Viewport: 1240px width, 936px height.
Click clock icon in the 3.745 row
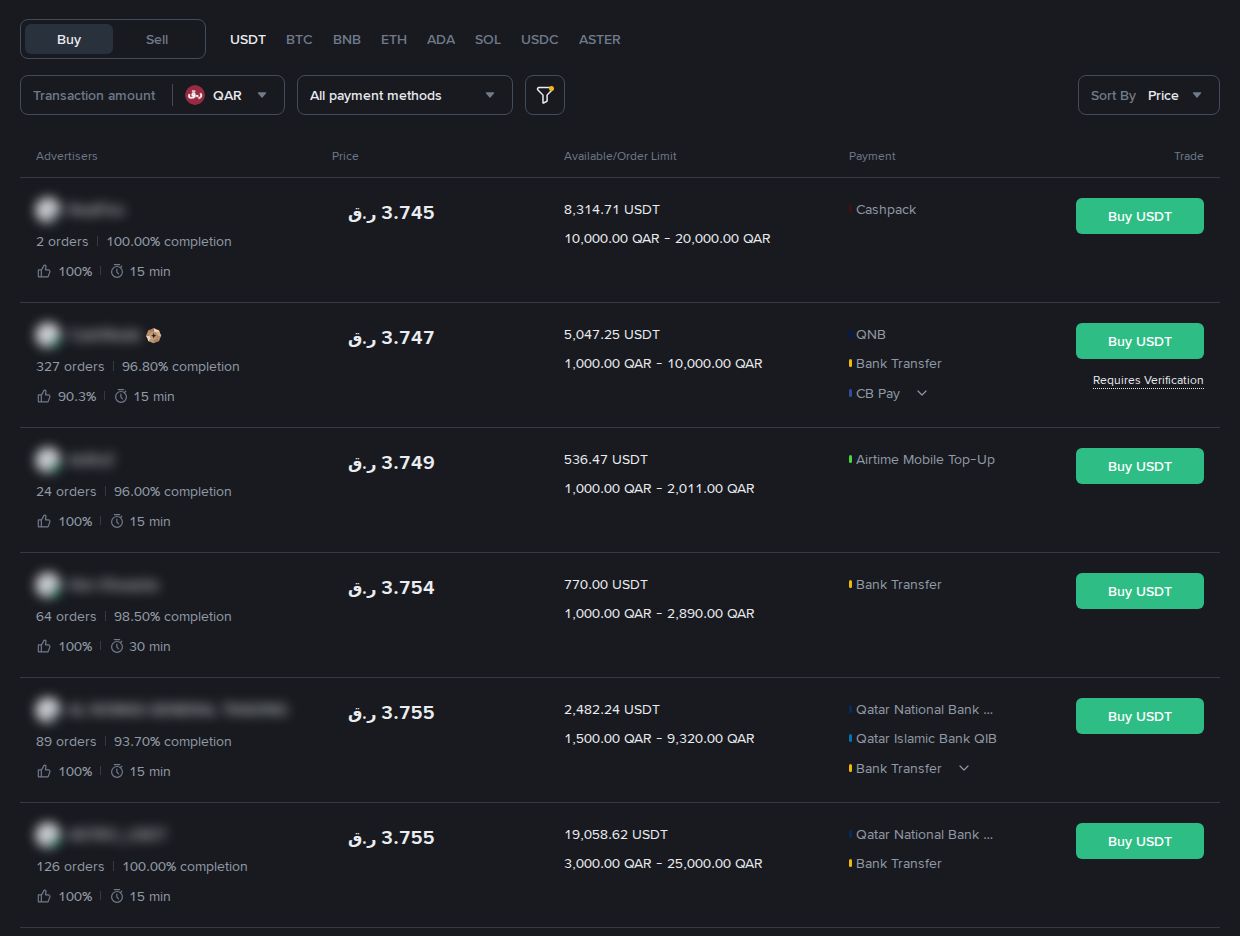tap(117, 271)
